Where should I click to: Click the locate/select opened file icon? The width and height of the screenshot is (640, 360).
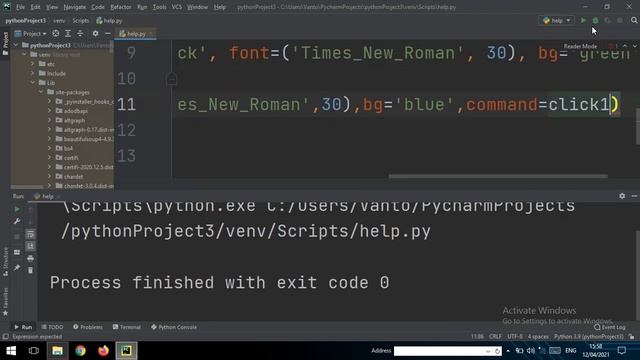(x=56, y=33)
